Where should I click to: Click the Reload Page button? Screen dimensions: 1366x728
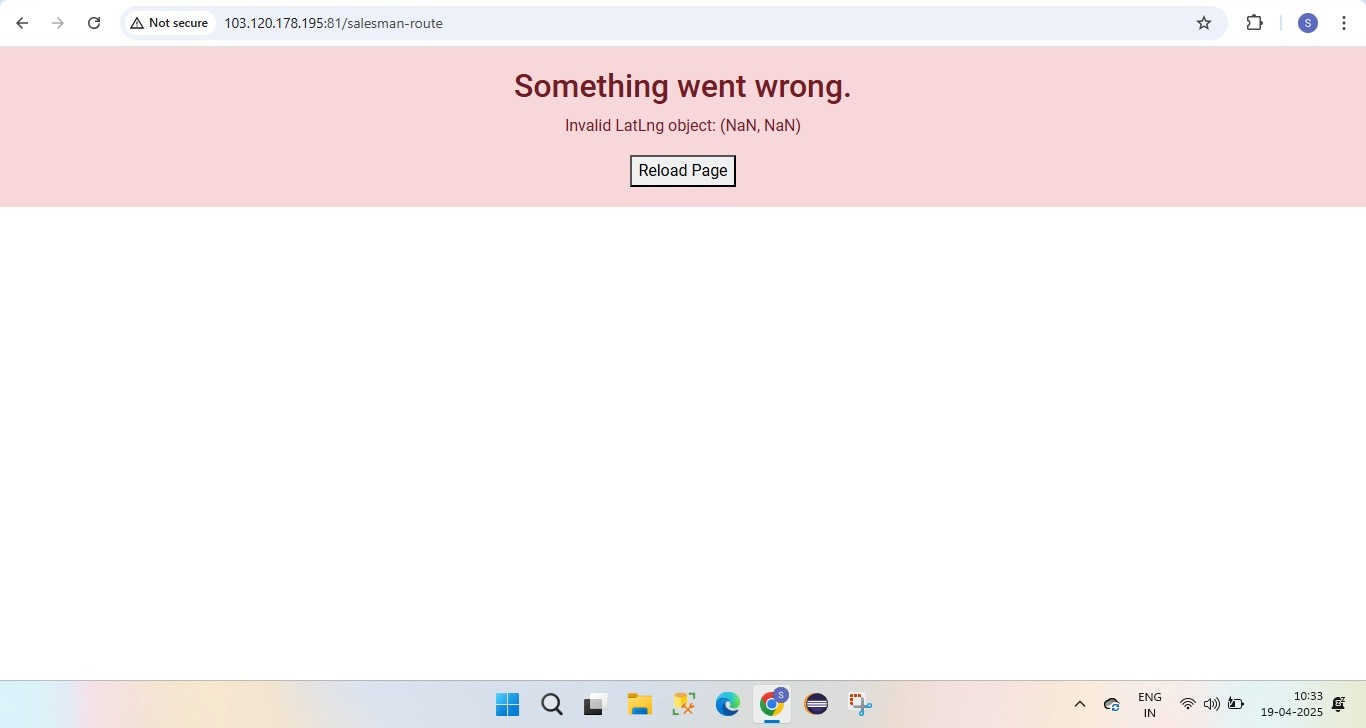(x=682, y=171)
